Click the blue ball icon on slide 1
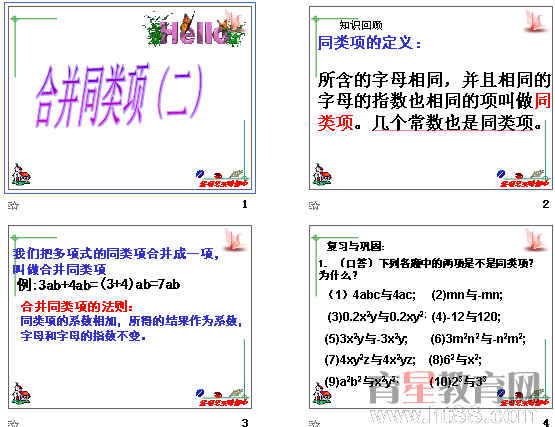The height and width of the screenshot is (427, 555). (200, 174)
